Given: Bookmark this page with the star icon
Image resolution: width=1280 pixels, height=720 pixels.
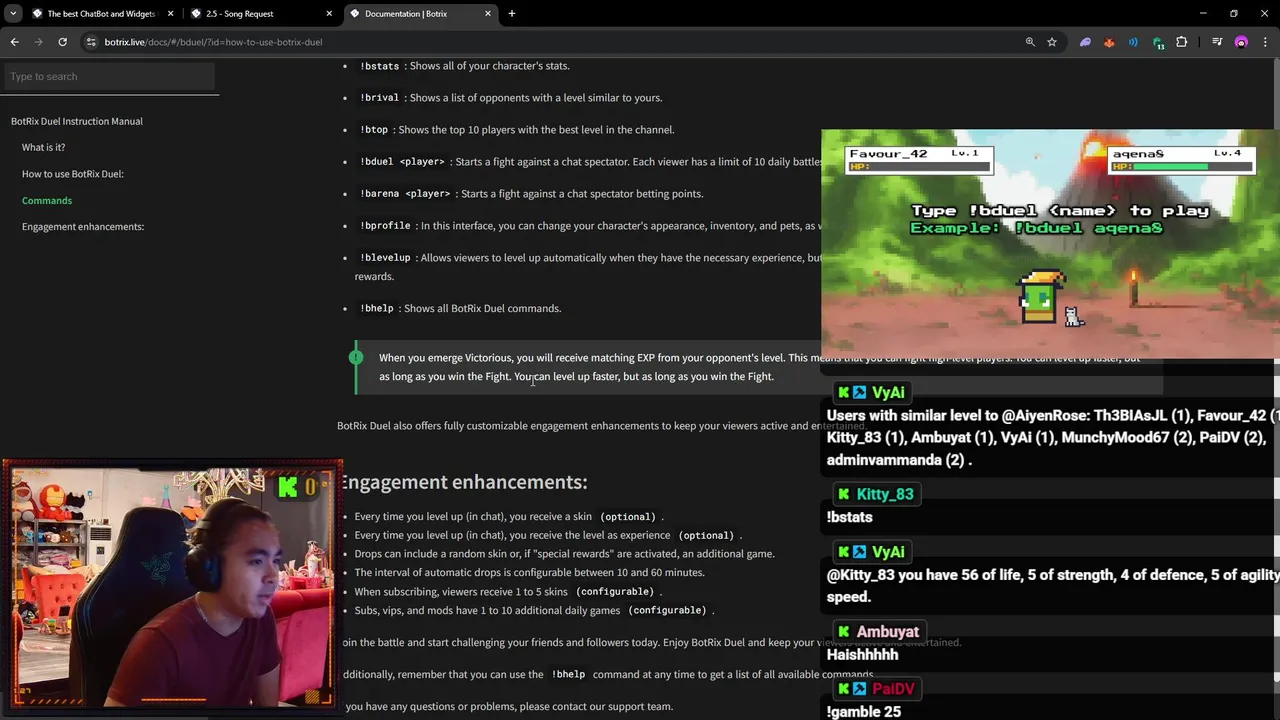Looking at the screenshot, I should 1052,42.
